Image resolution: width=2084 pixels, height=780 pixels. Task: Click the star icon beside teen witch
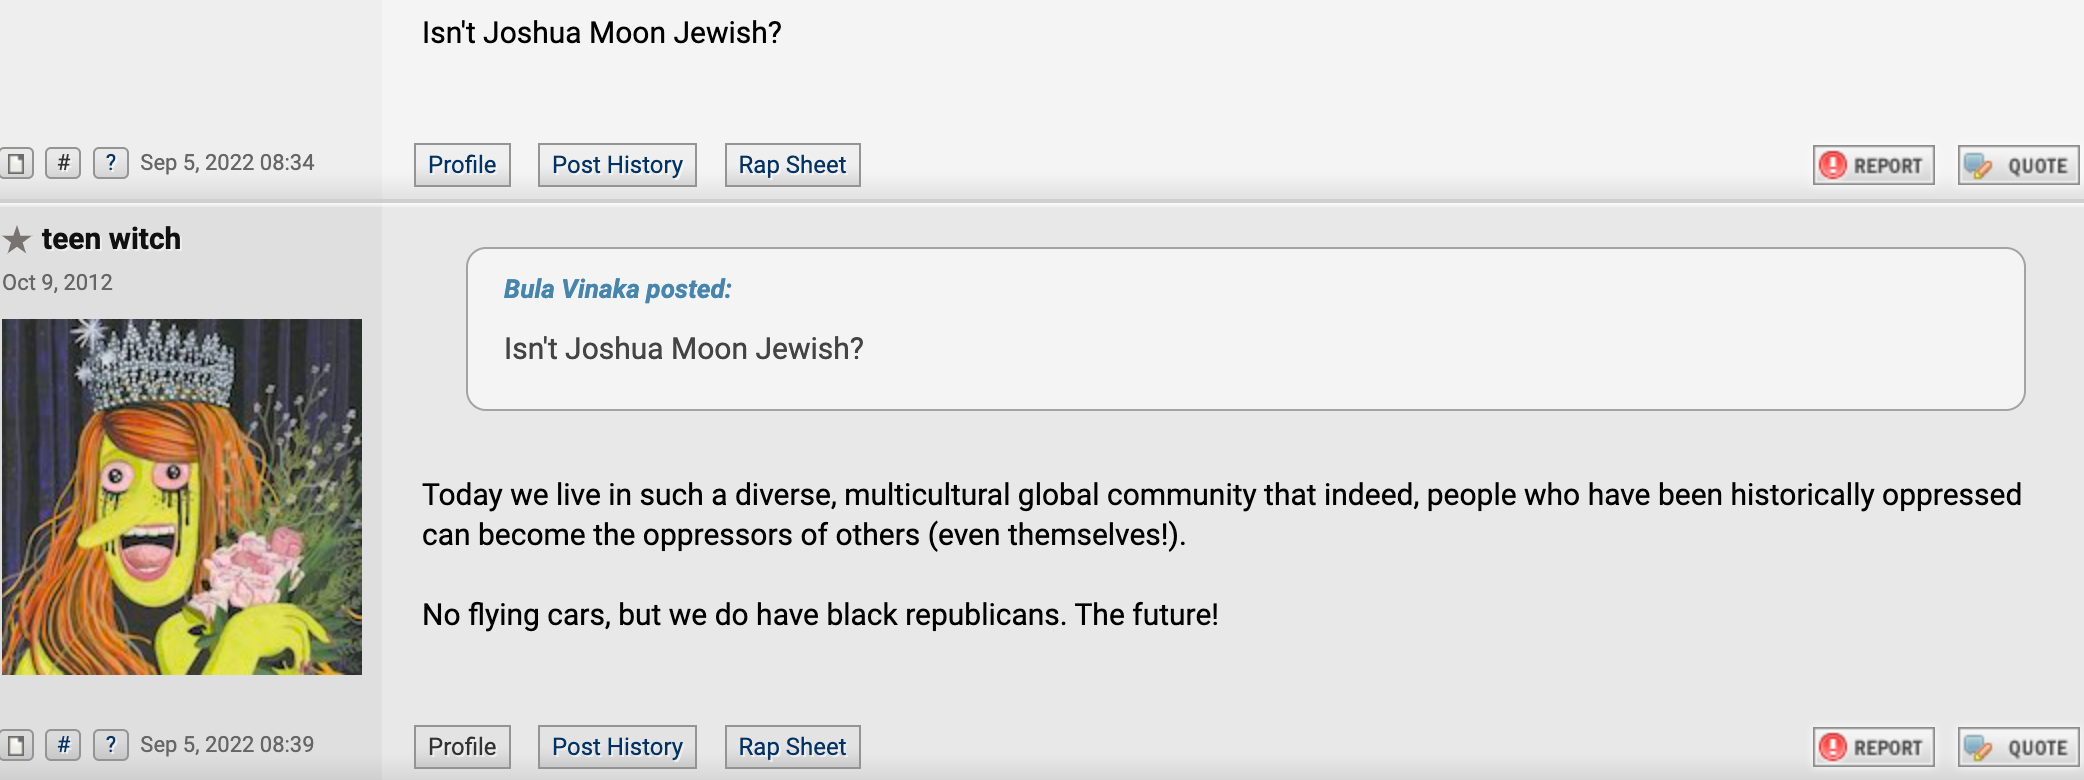tap(17, 240)
